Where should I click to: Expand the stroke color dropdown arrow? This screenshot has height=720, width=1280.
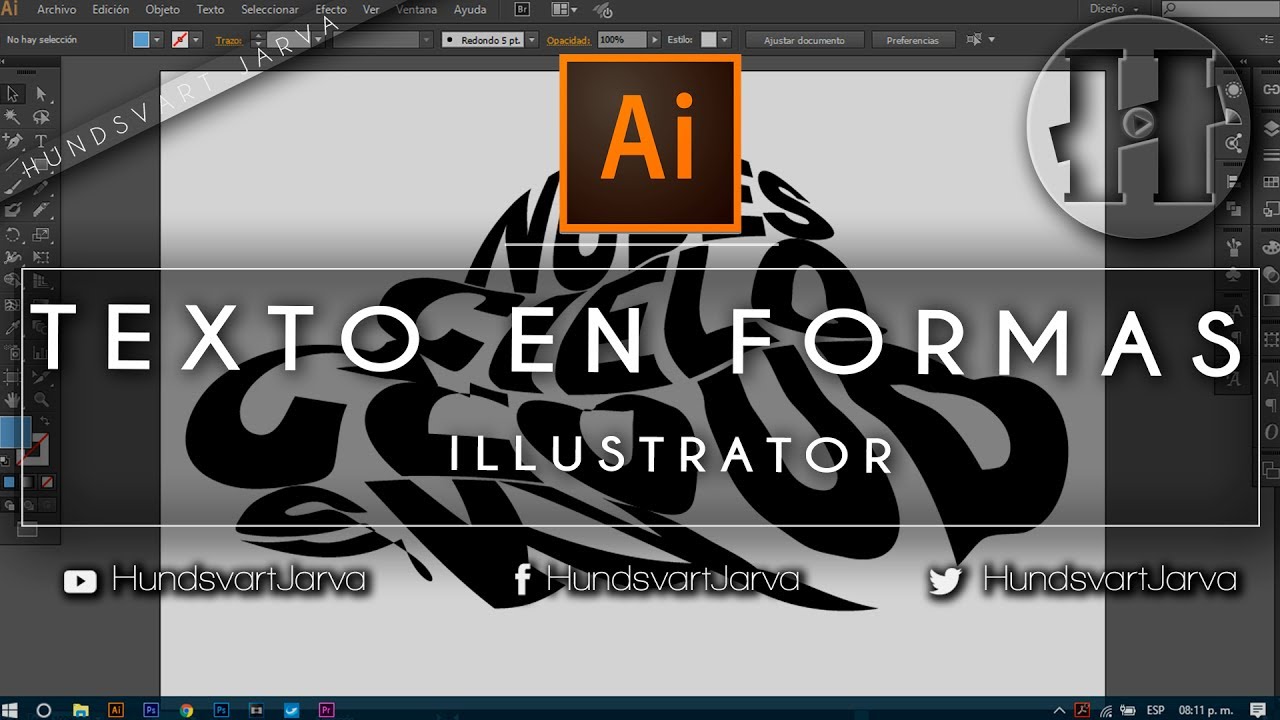coord(196,40)
